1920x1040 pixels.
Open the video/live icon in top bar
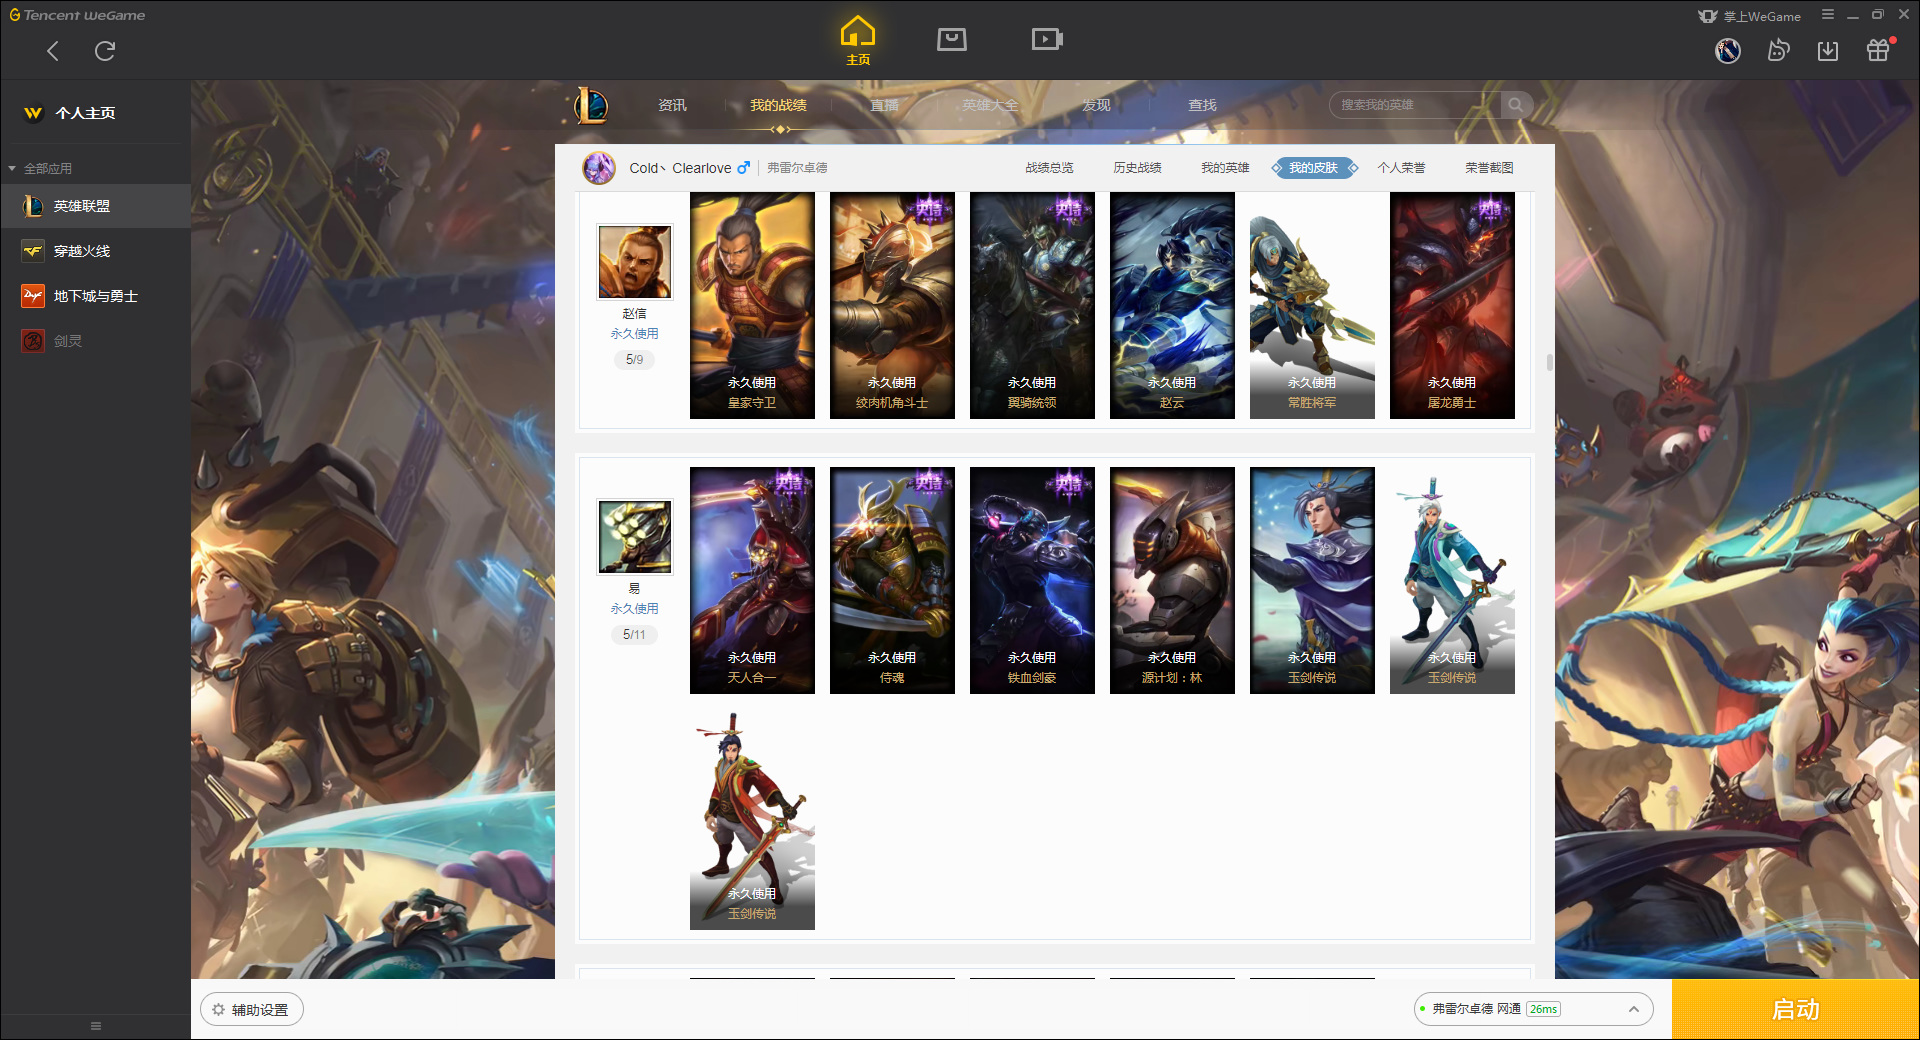pyautogui.click(x=1047, y=39)
